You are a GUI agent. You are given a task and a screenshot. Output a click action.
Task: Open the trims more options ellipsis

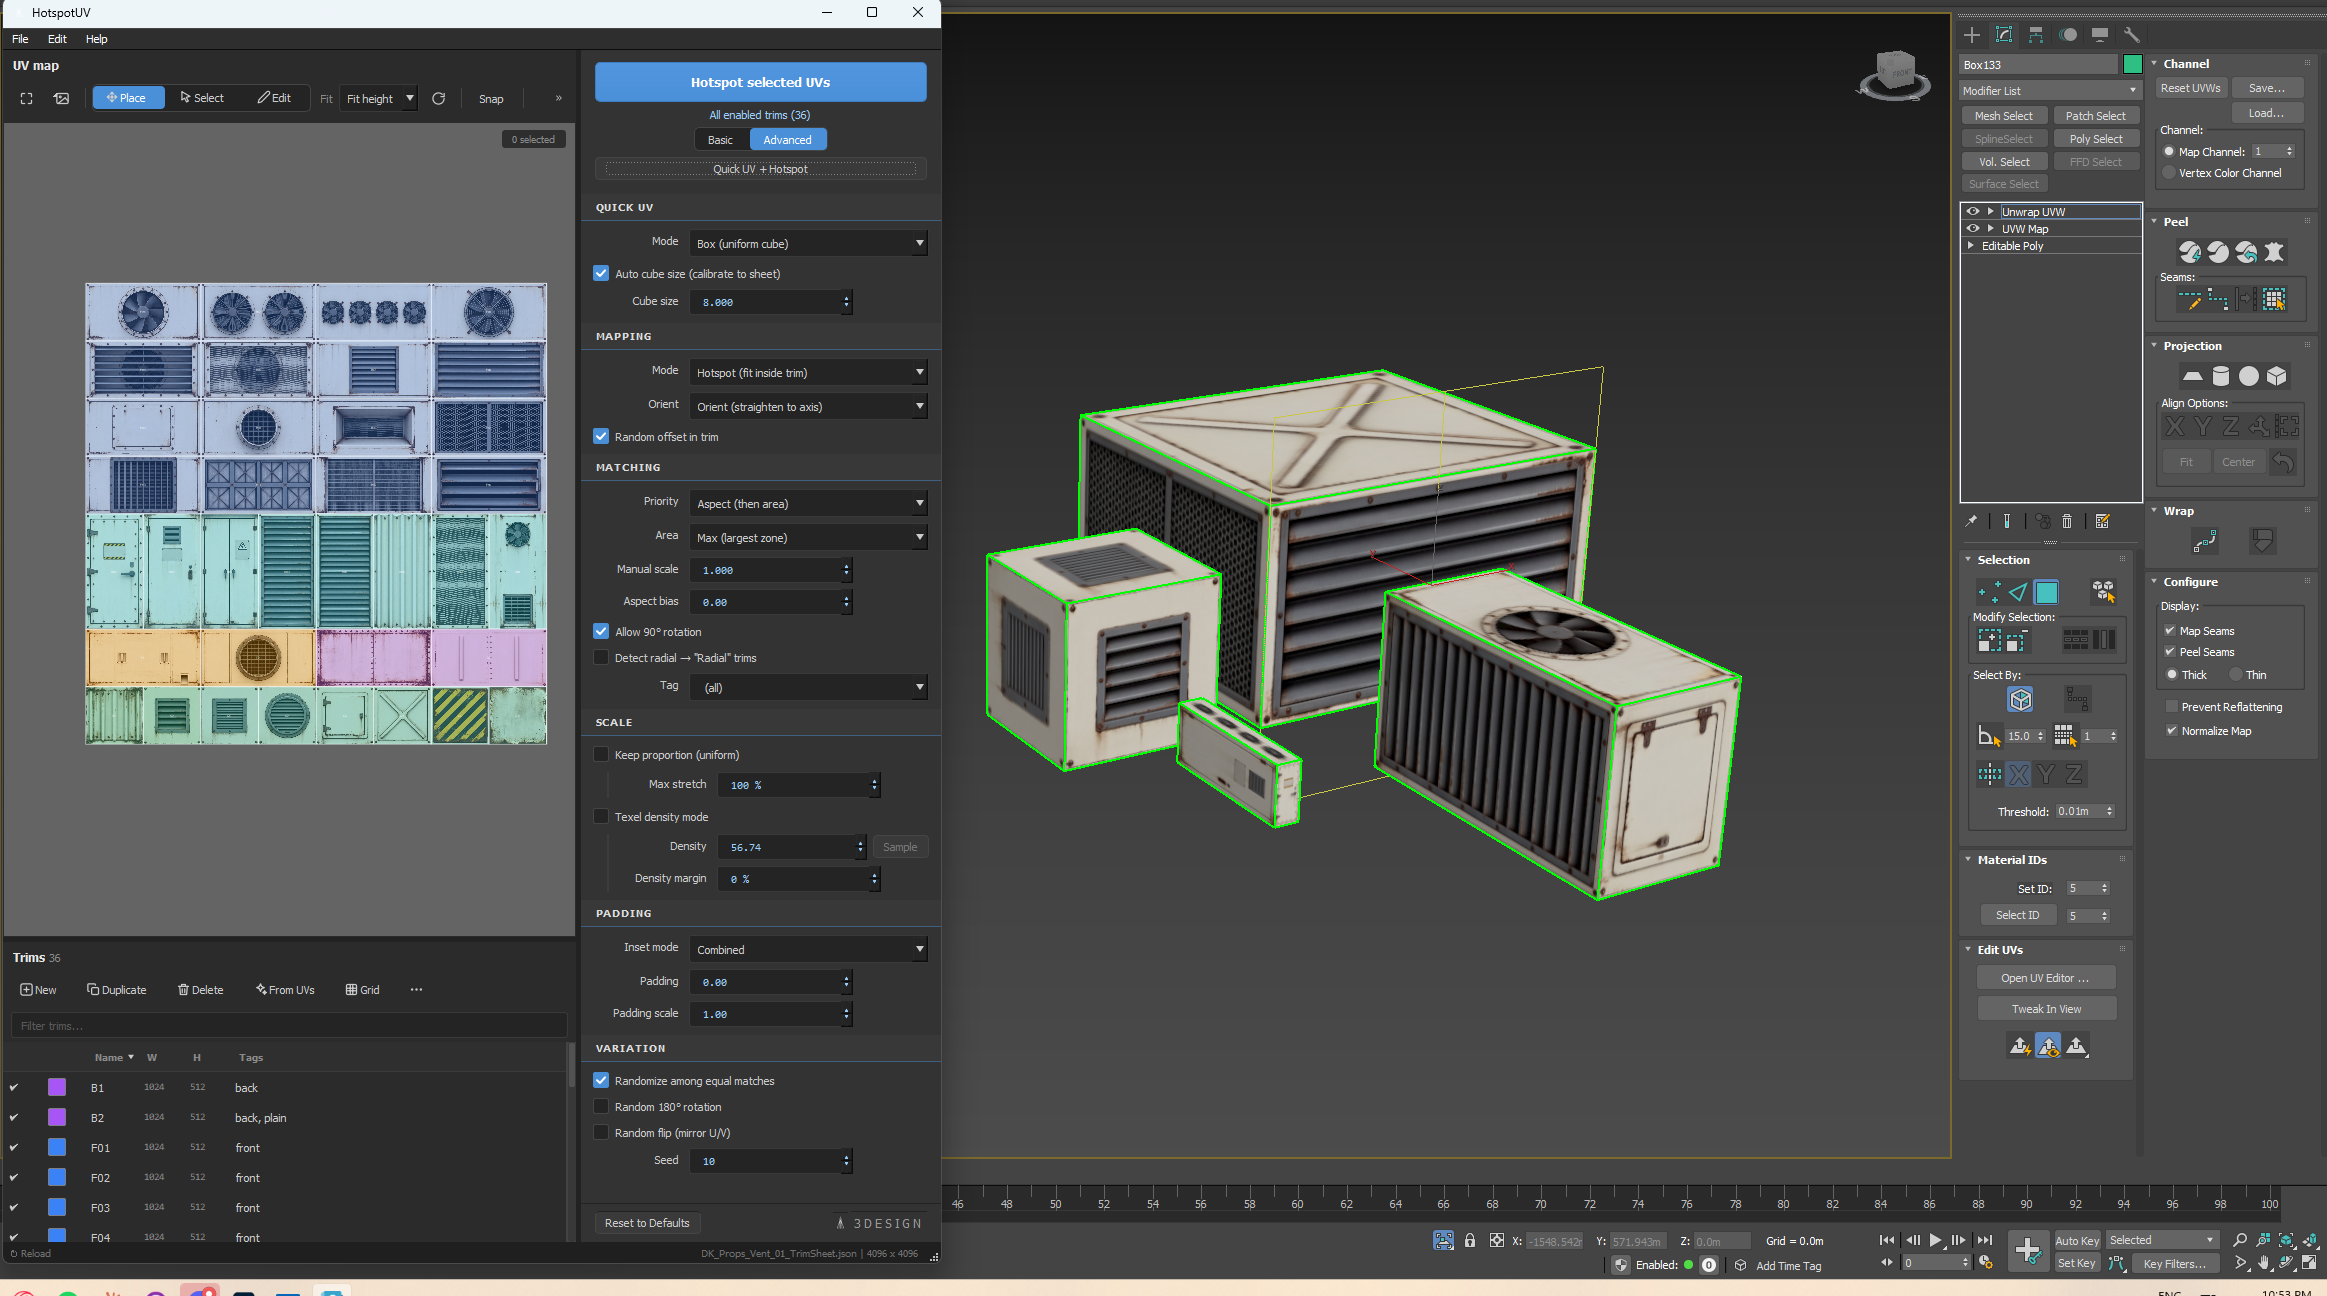(x=416, y=990)
